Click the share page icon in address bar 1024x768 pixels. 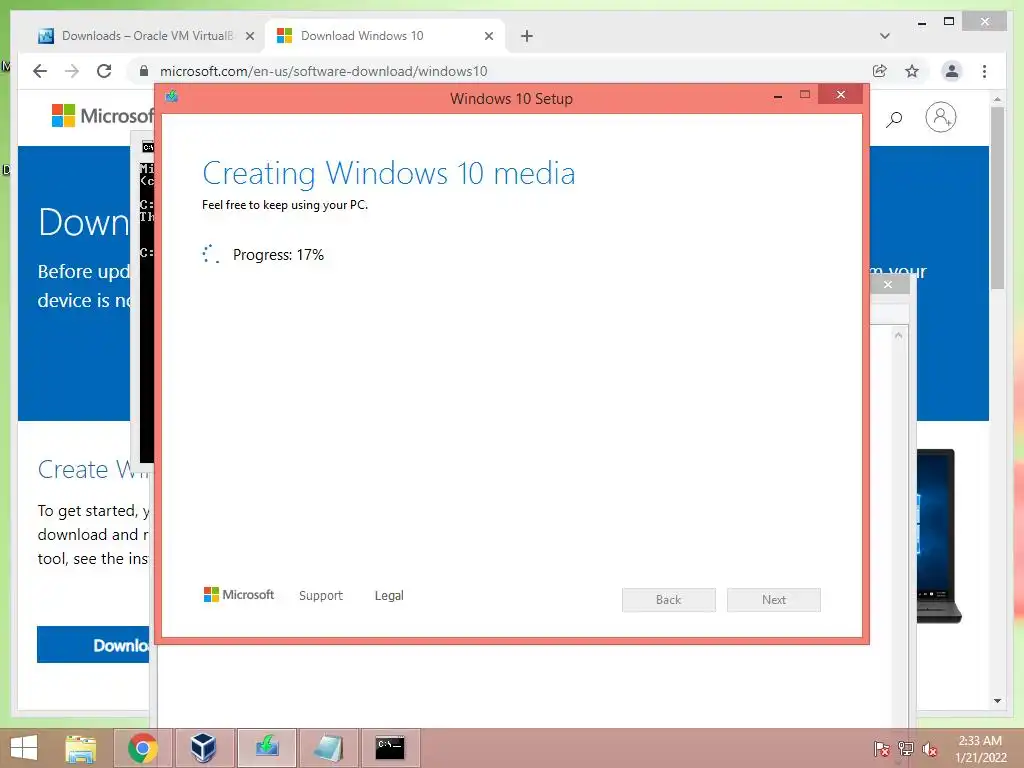pyautogui.click(x=880, y=71)
